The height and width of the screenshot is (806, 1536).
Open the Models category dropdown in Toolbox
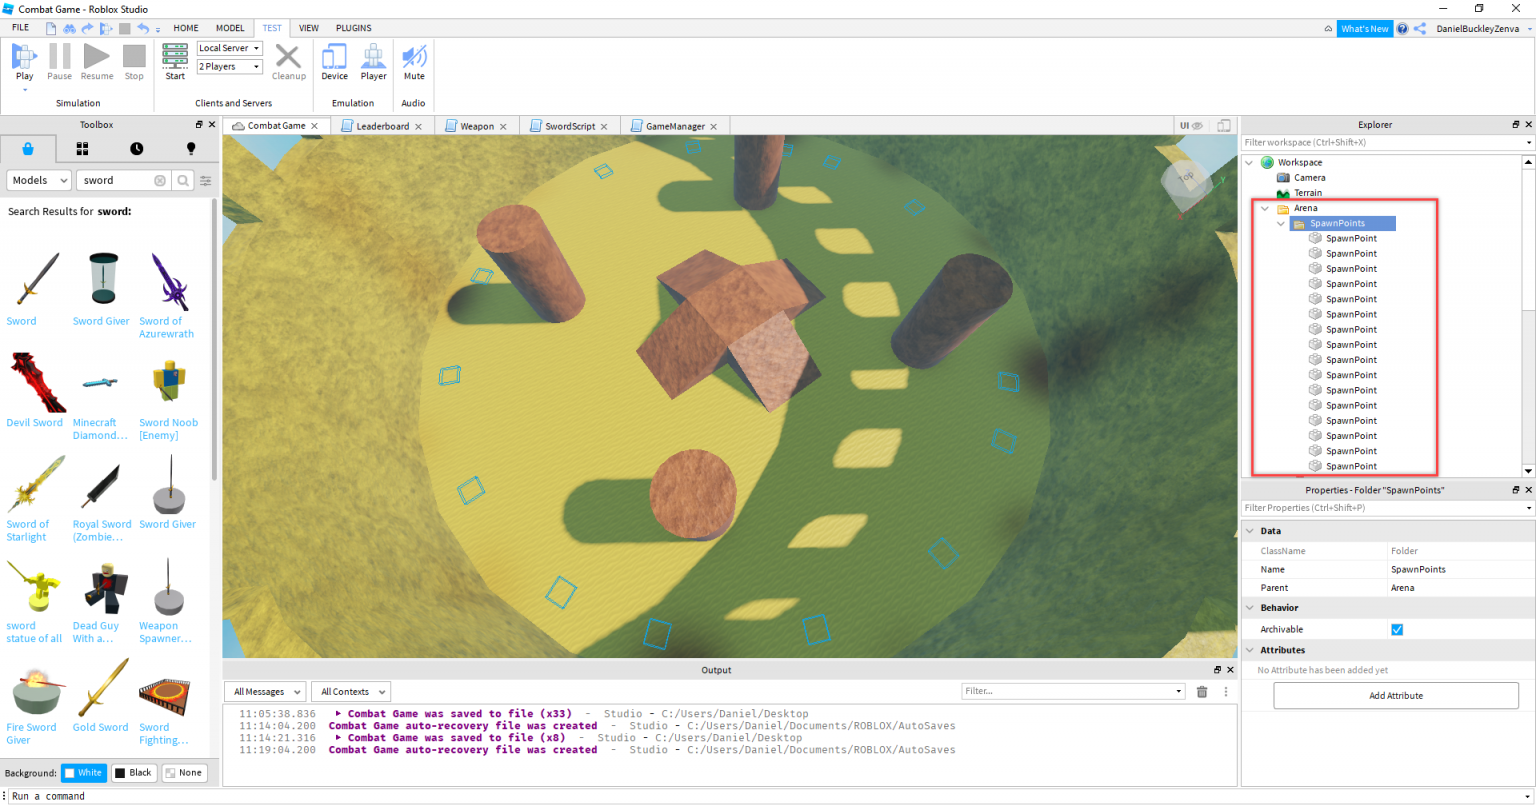pos(38,180)
